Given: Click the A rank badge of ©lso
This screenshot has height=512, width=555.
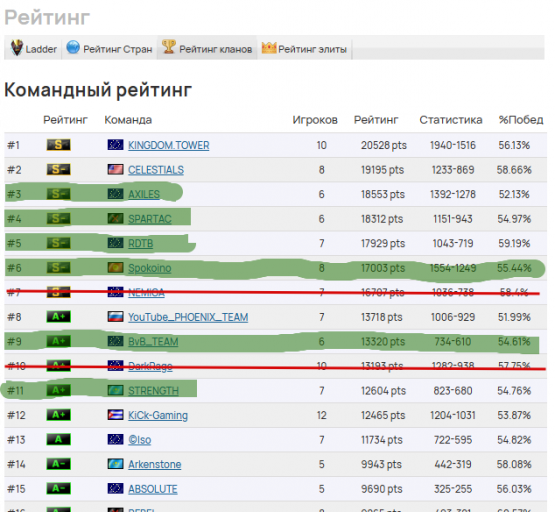Looking at the screenshot, I should (58, 440).
